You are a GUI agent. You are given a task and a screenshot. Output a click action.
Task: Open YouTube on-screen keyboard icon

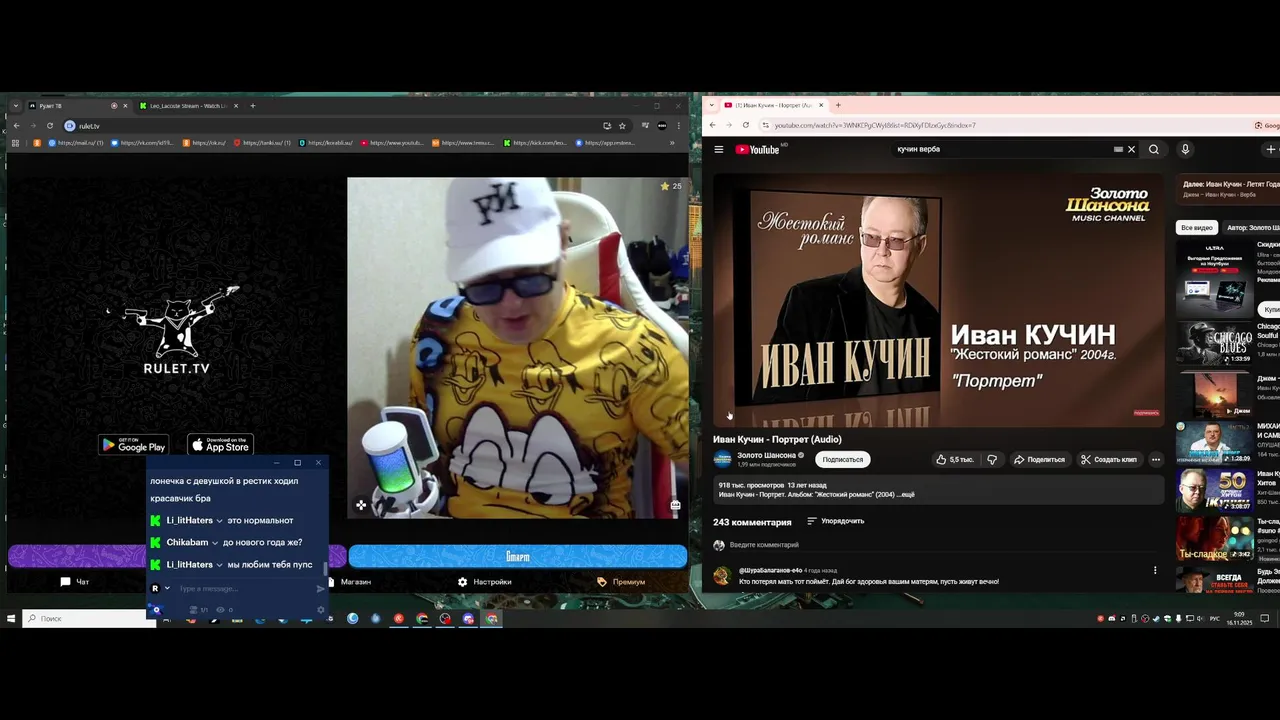1118,149
